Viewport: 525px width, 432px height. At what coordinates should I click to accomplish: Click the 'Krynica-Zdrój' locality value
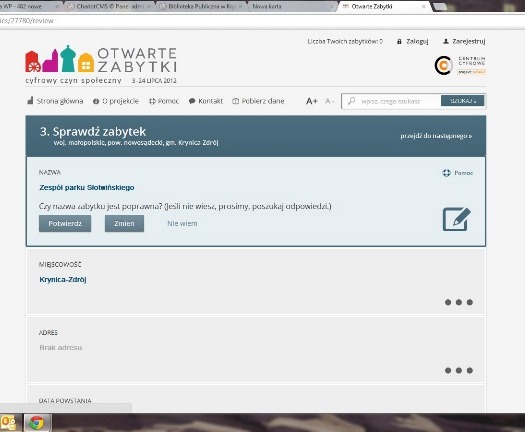(63, 280)
